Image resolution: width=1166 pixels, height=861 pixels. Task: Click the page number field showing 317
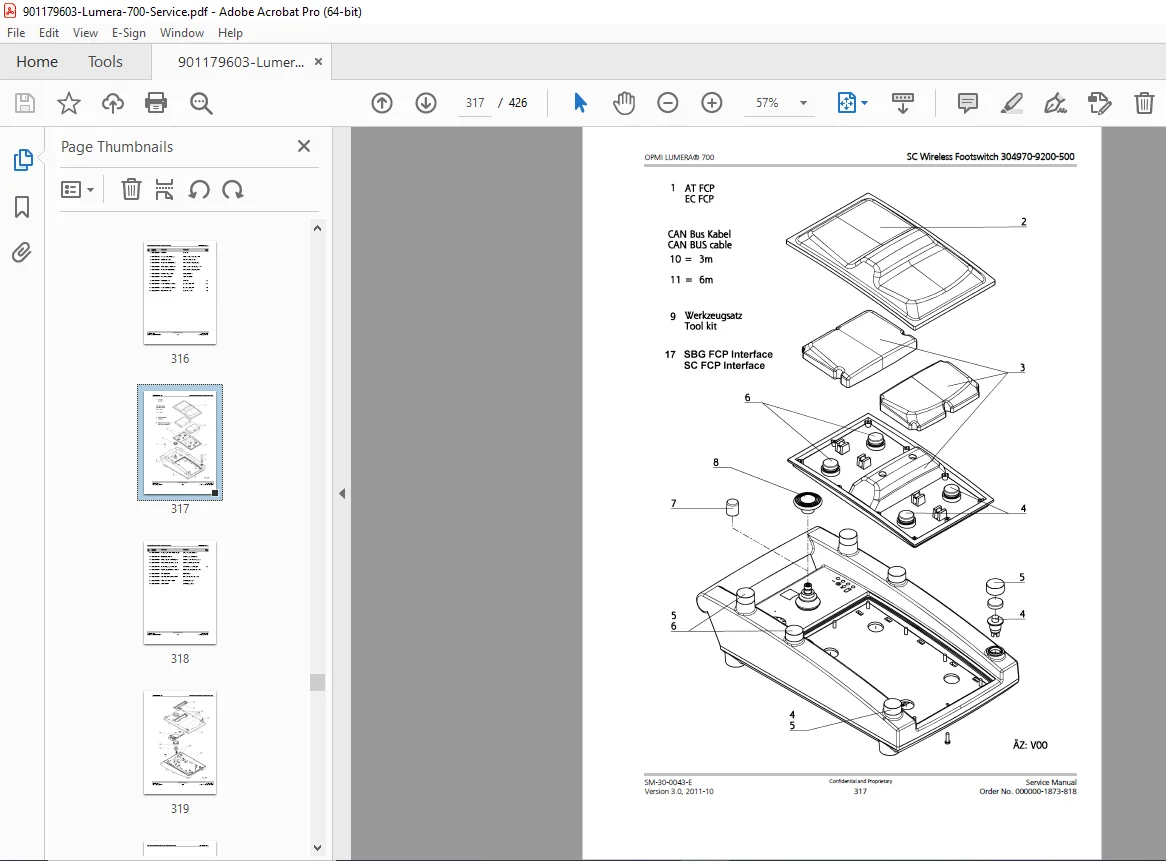pos(475,103)
